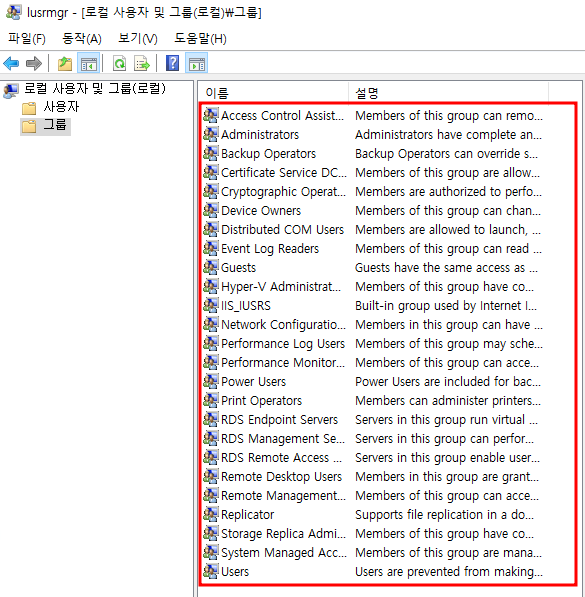Click description 'Members are allowed to launch, ...'
The image size is (585, 597).
[448, 229]
